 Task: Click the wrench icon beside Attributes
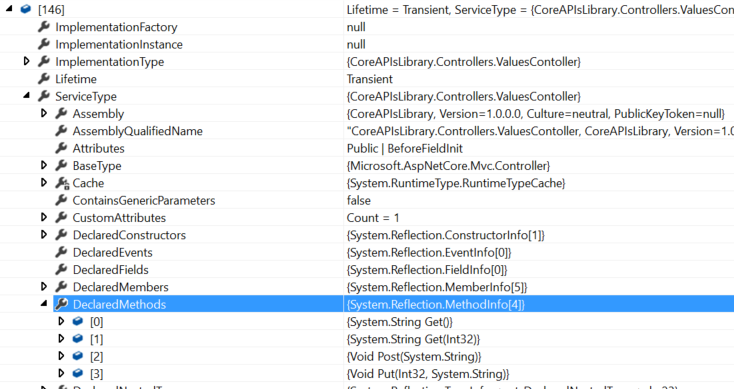point(61,148)
